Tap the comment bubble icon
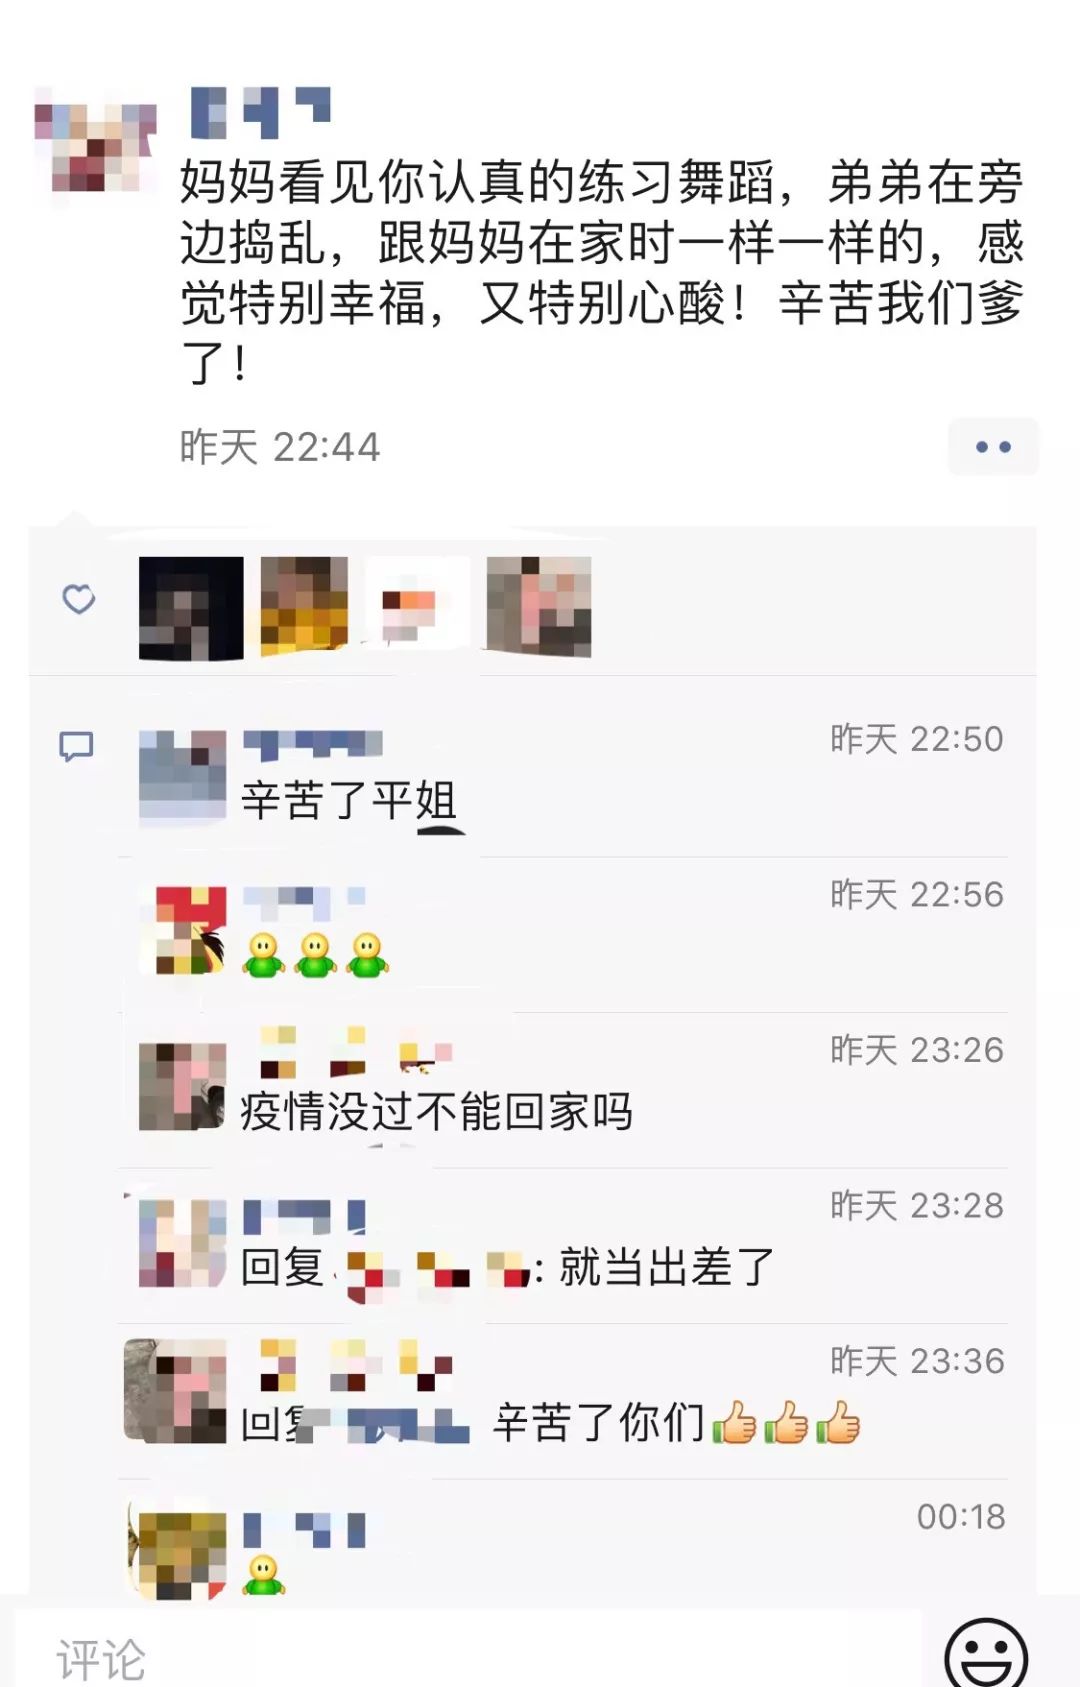This screenshot has width=1080, height=1687. (76, 746)
